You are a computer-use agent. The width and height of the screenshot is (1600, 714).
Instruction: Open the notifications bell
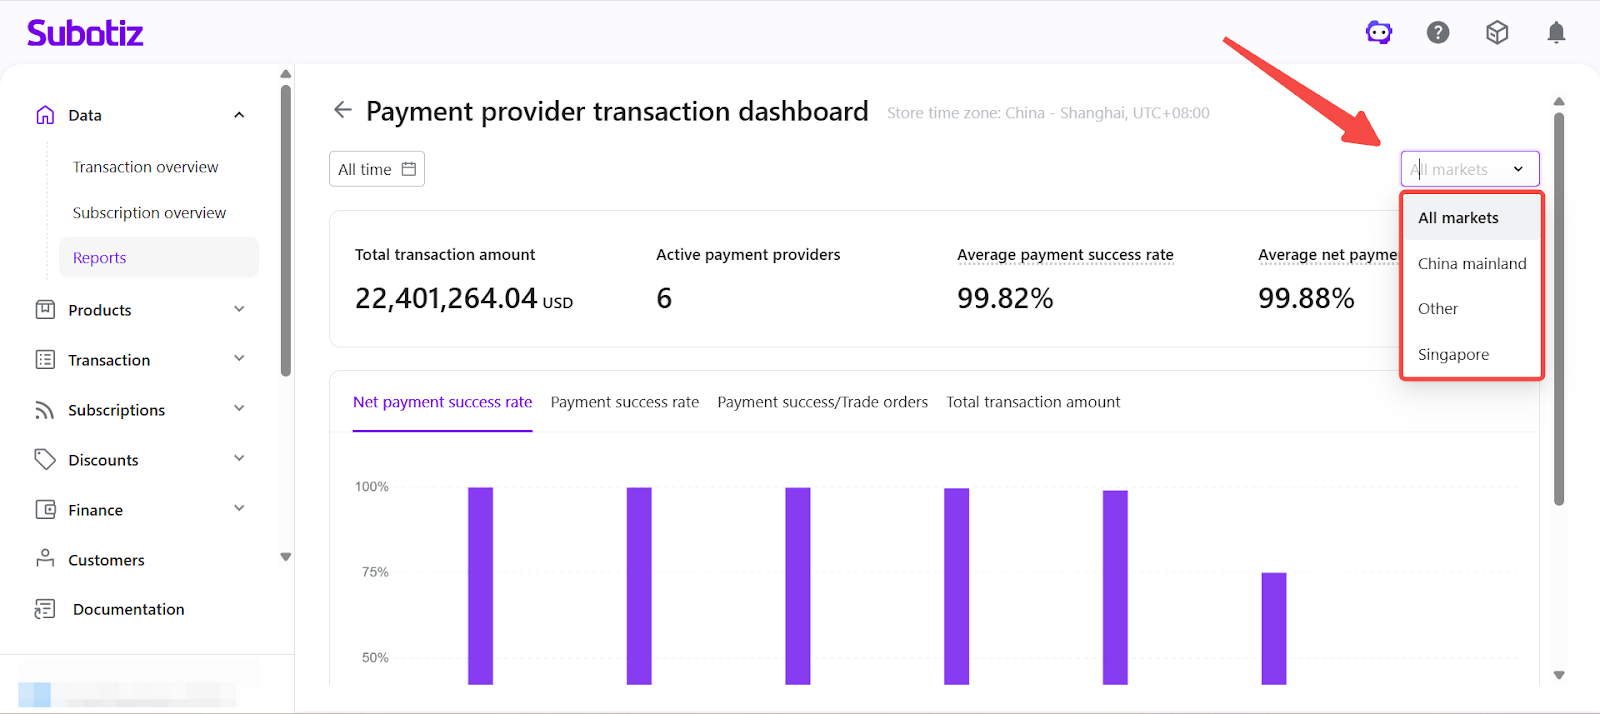1556,33
